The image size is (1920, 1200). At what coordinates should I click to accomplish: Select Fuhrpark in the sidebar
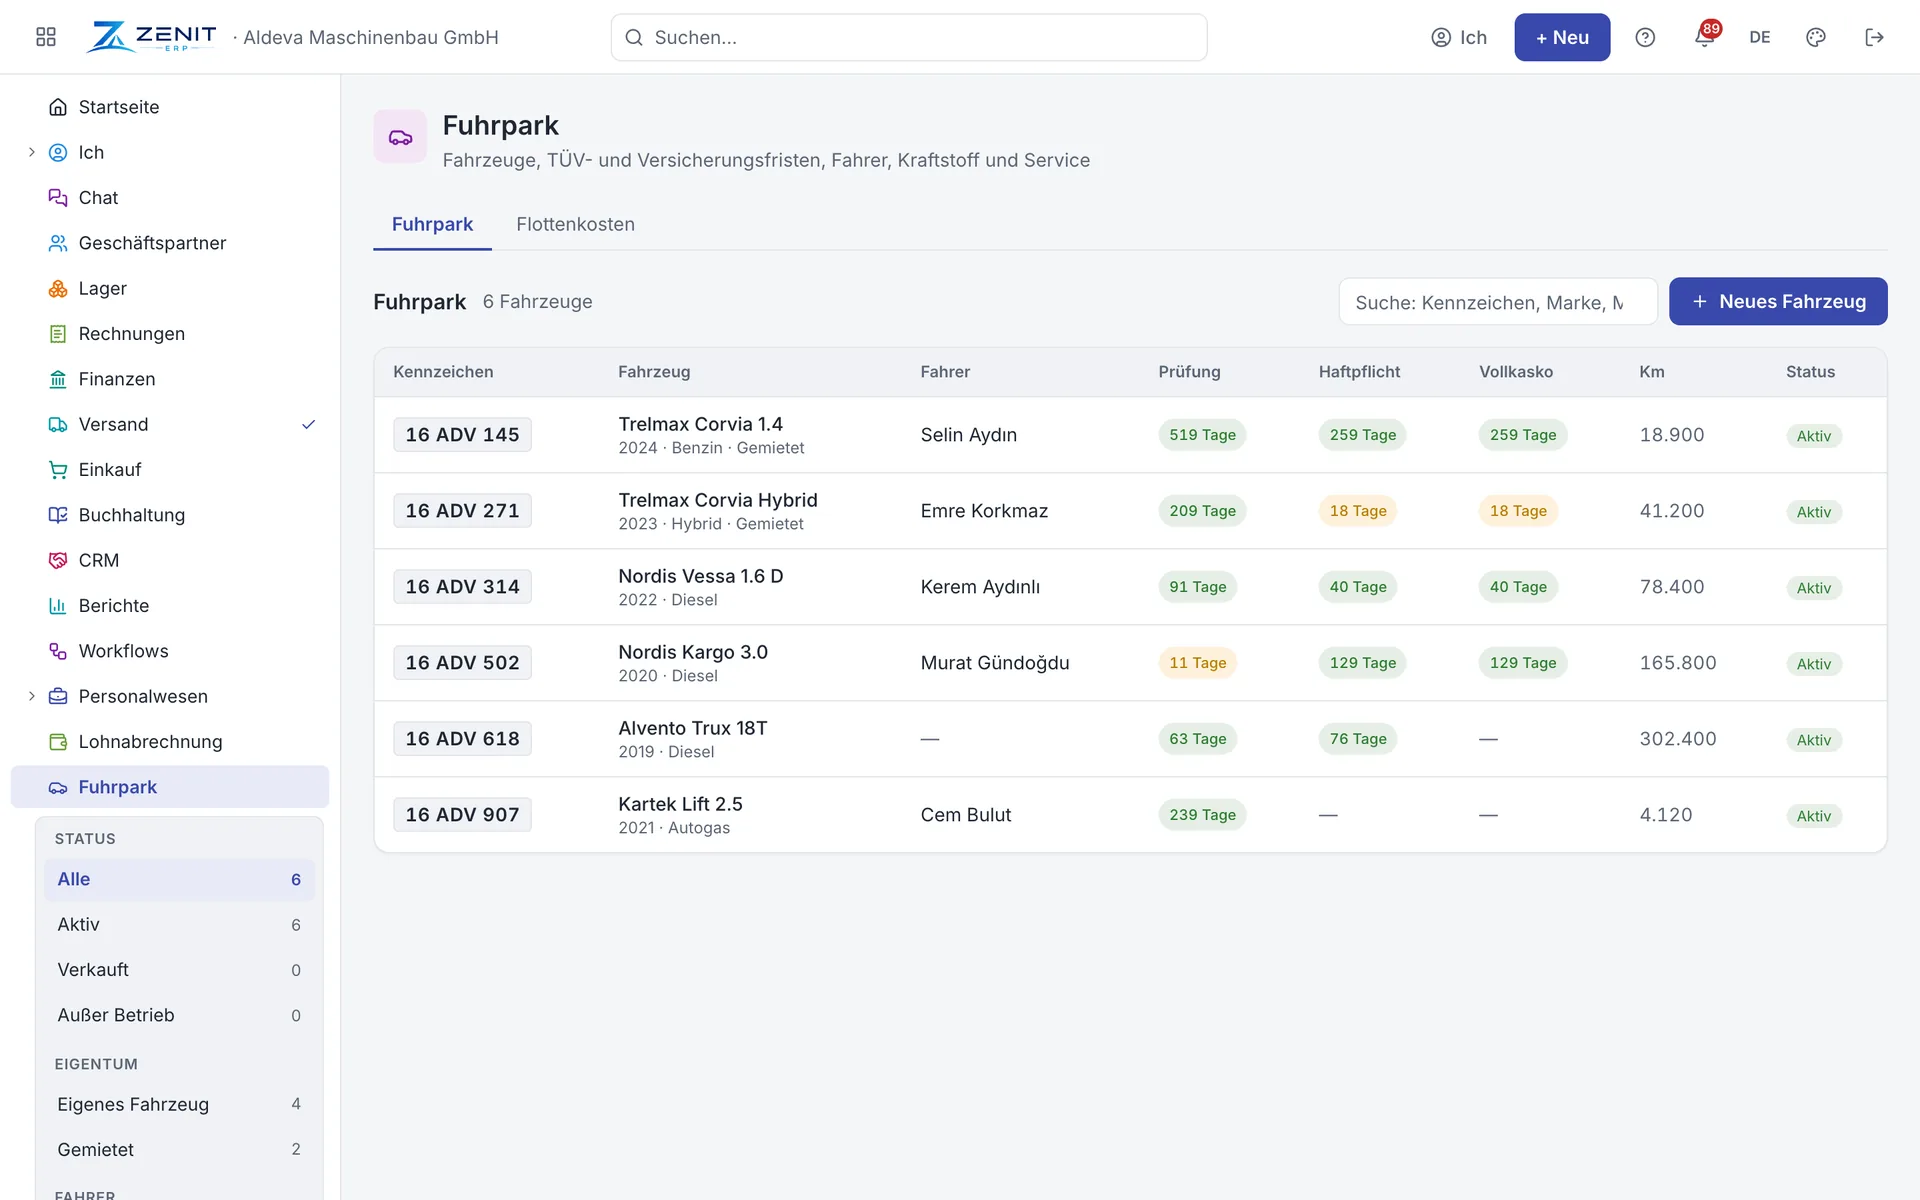(170, 787)
